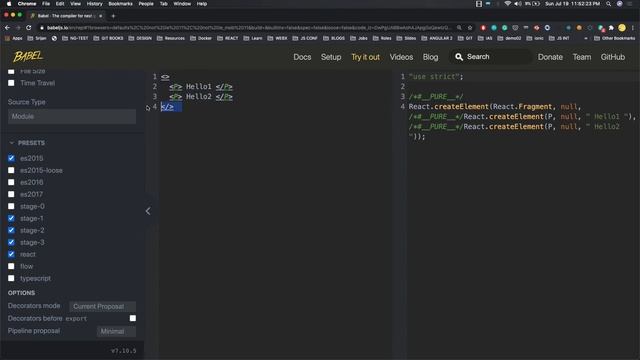Open the DESIGN bookmarks folder
The image size is (640, 360).
click(x=140, y=38)
